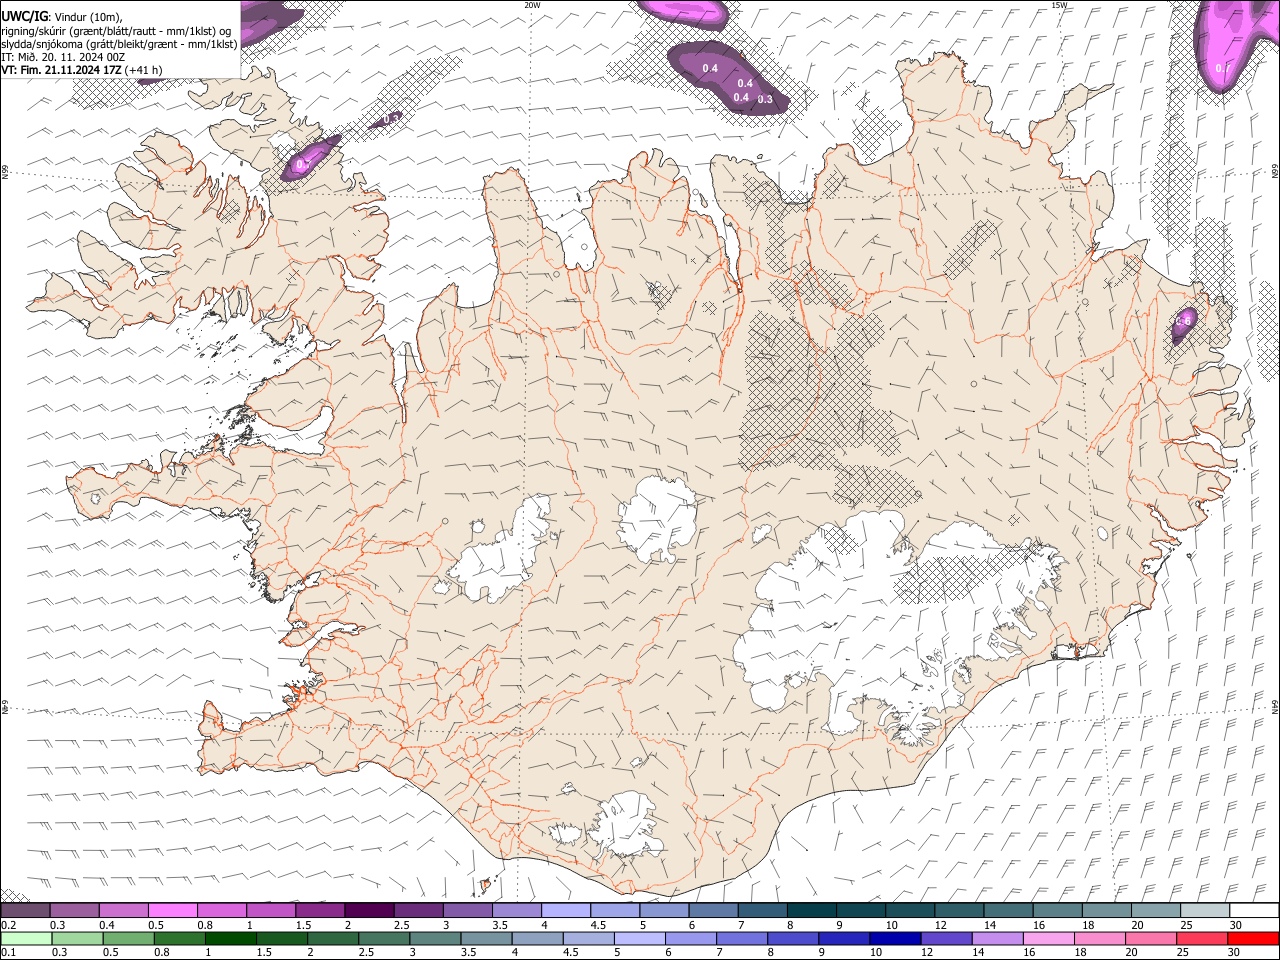Click the light grey 25 mm snow swatch
The height and width of the screenshot is (960, 1280).
(1204, 911)
